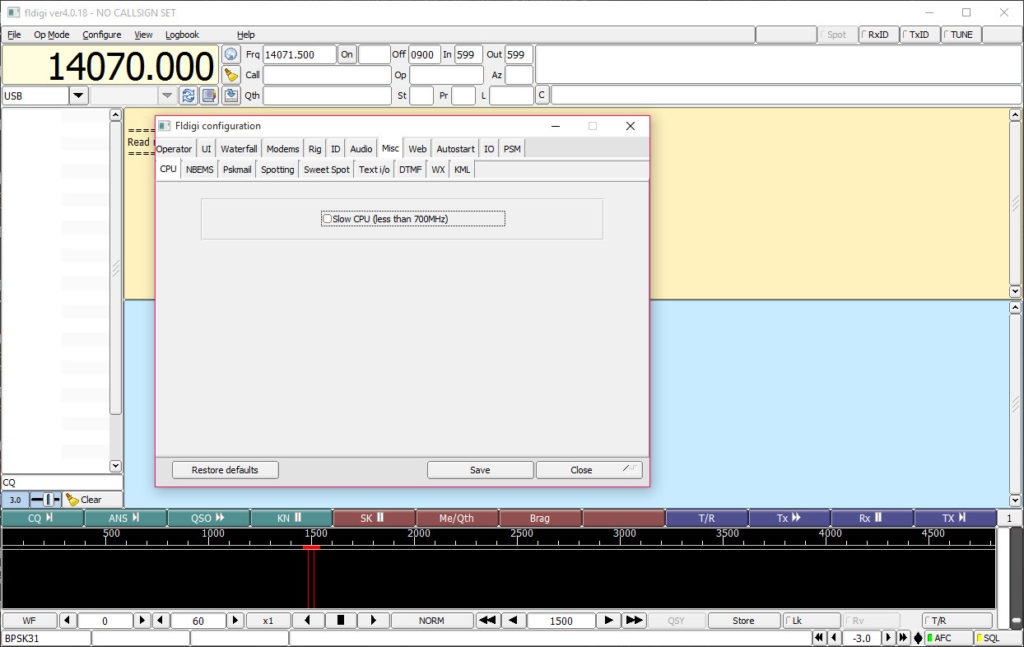Click single decrease arrow beside -3.0

[x=833, y=638]
